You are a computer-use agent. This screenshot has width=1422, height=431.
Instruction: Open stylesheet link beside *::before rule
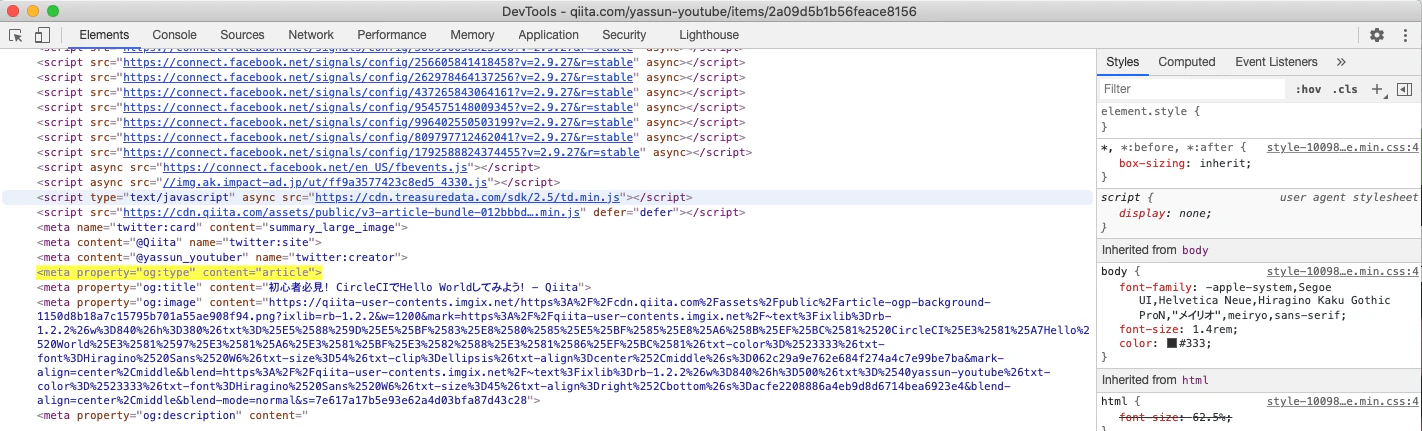(x=1343, y=147)
